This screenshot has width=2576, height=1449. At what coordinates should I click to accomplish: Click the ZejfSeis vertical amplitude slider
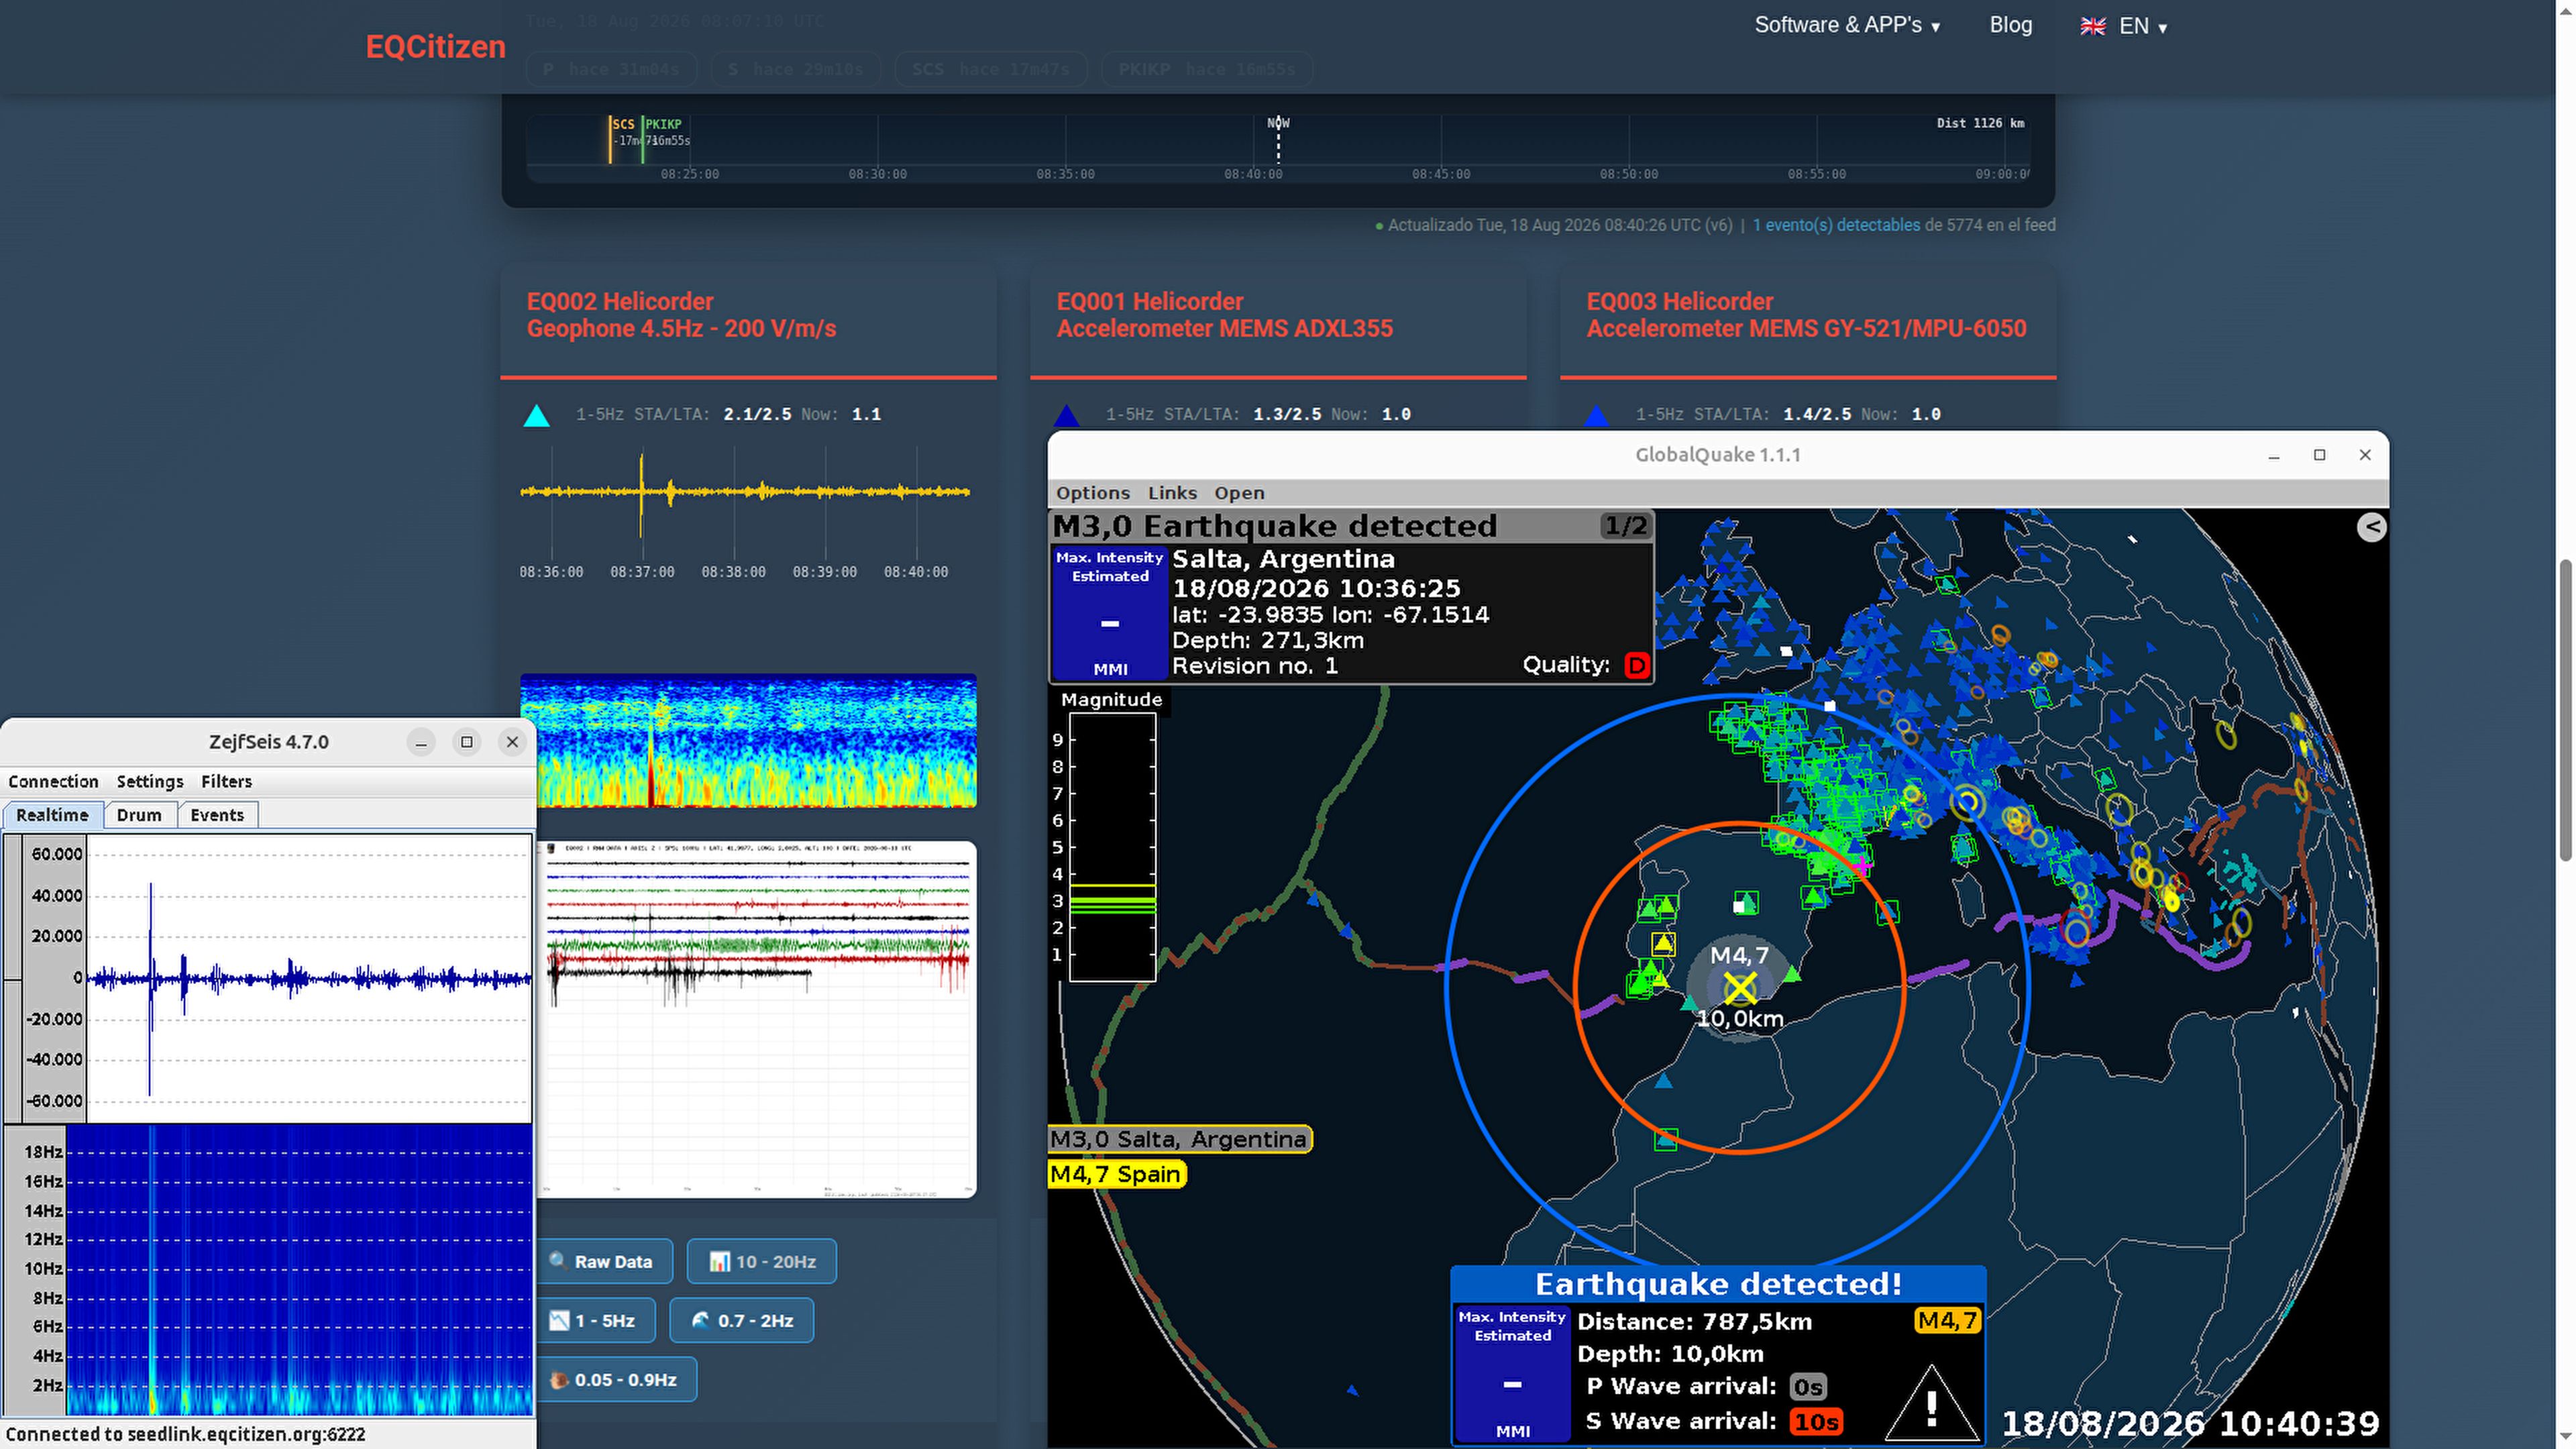[13, 978]
